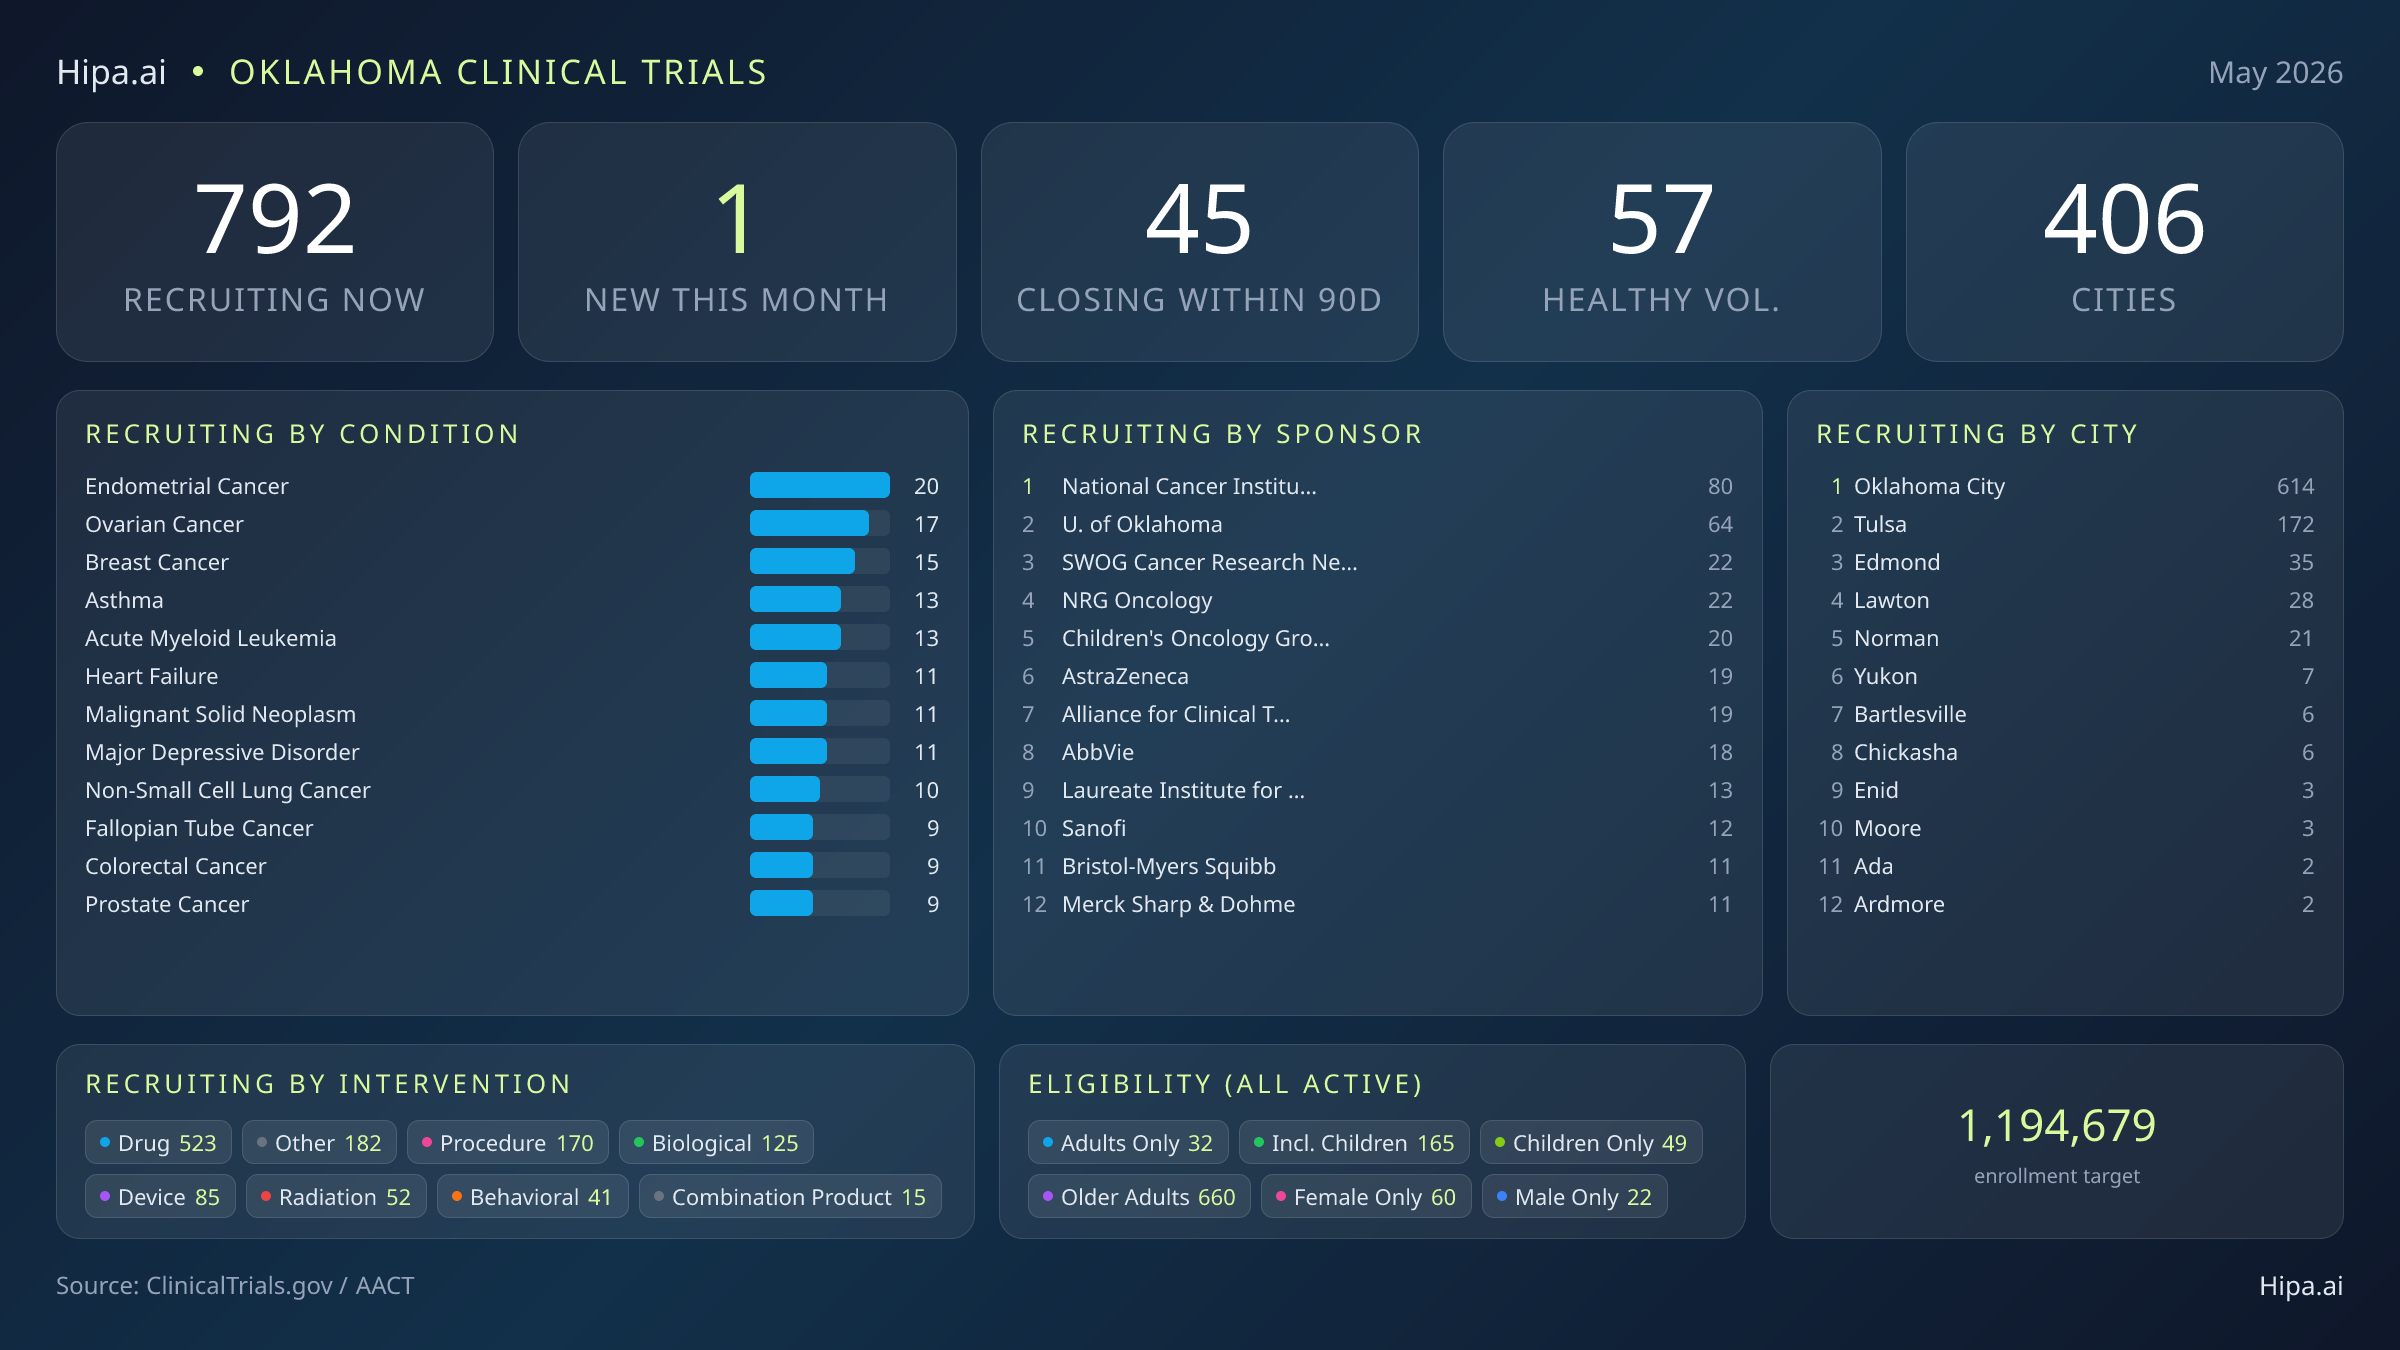Select Major Depressive Disorder condition
Screen dimensions: 2400x1350
coord(512,752)
